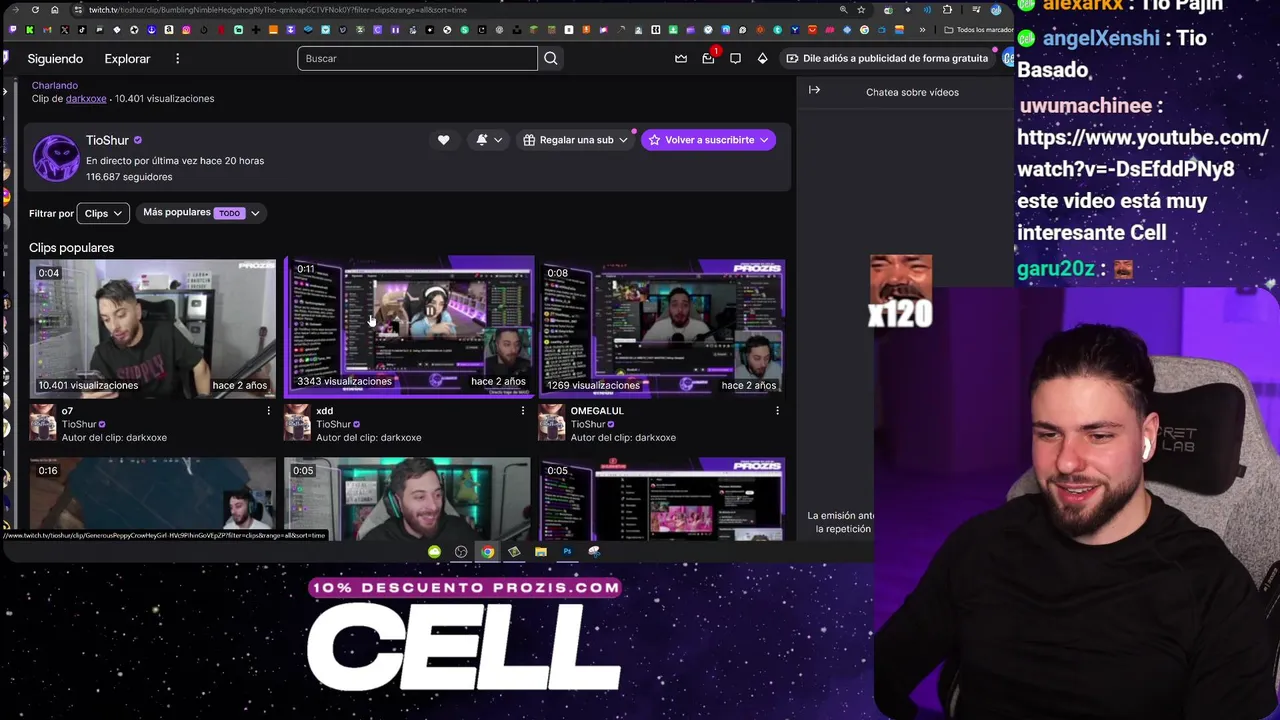This screenshot has height=720, width=1280.
Task: Click TioShur channel name
Action: tap(107, 140)
